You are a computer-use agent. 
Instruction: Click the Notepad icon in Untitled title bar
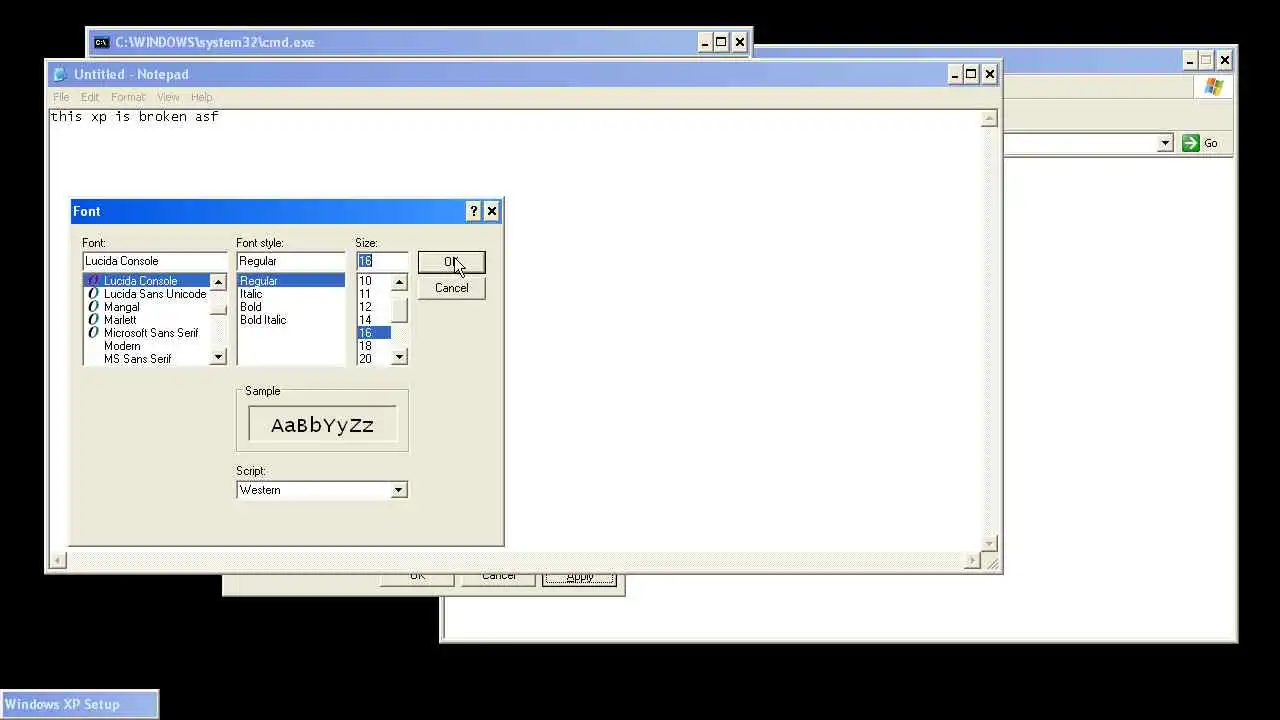point(60,74)
